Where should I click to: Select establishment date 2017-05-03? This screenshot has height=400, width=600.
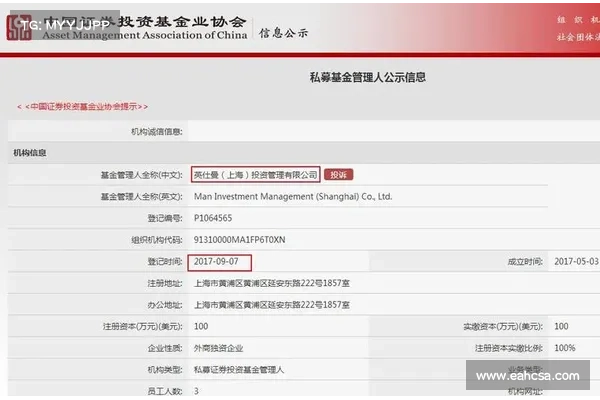pos(576,261)
